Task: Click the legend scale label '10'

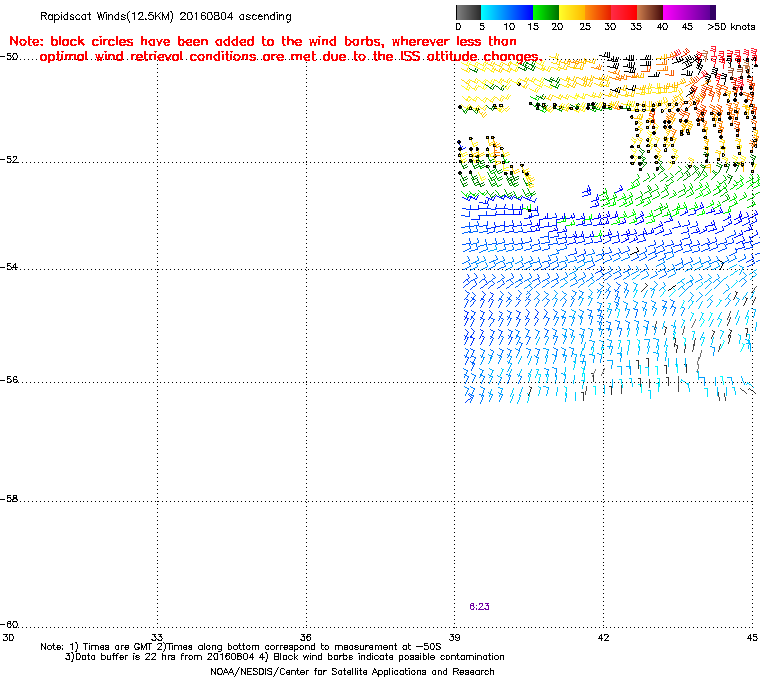Action: [509, 27]
